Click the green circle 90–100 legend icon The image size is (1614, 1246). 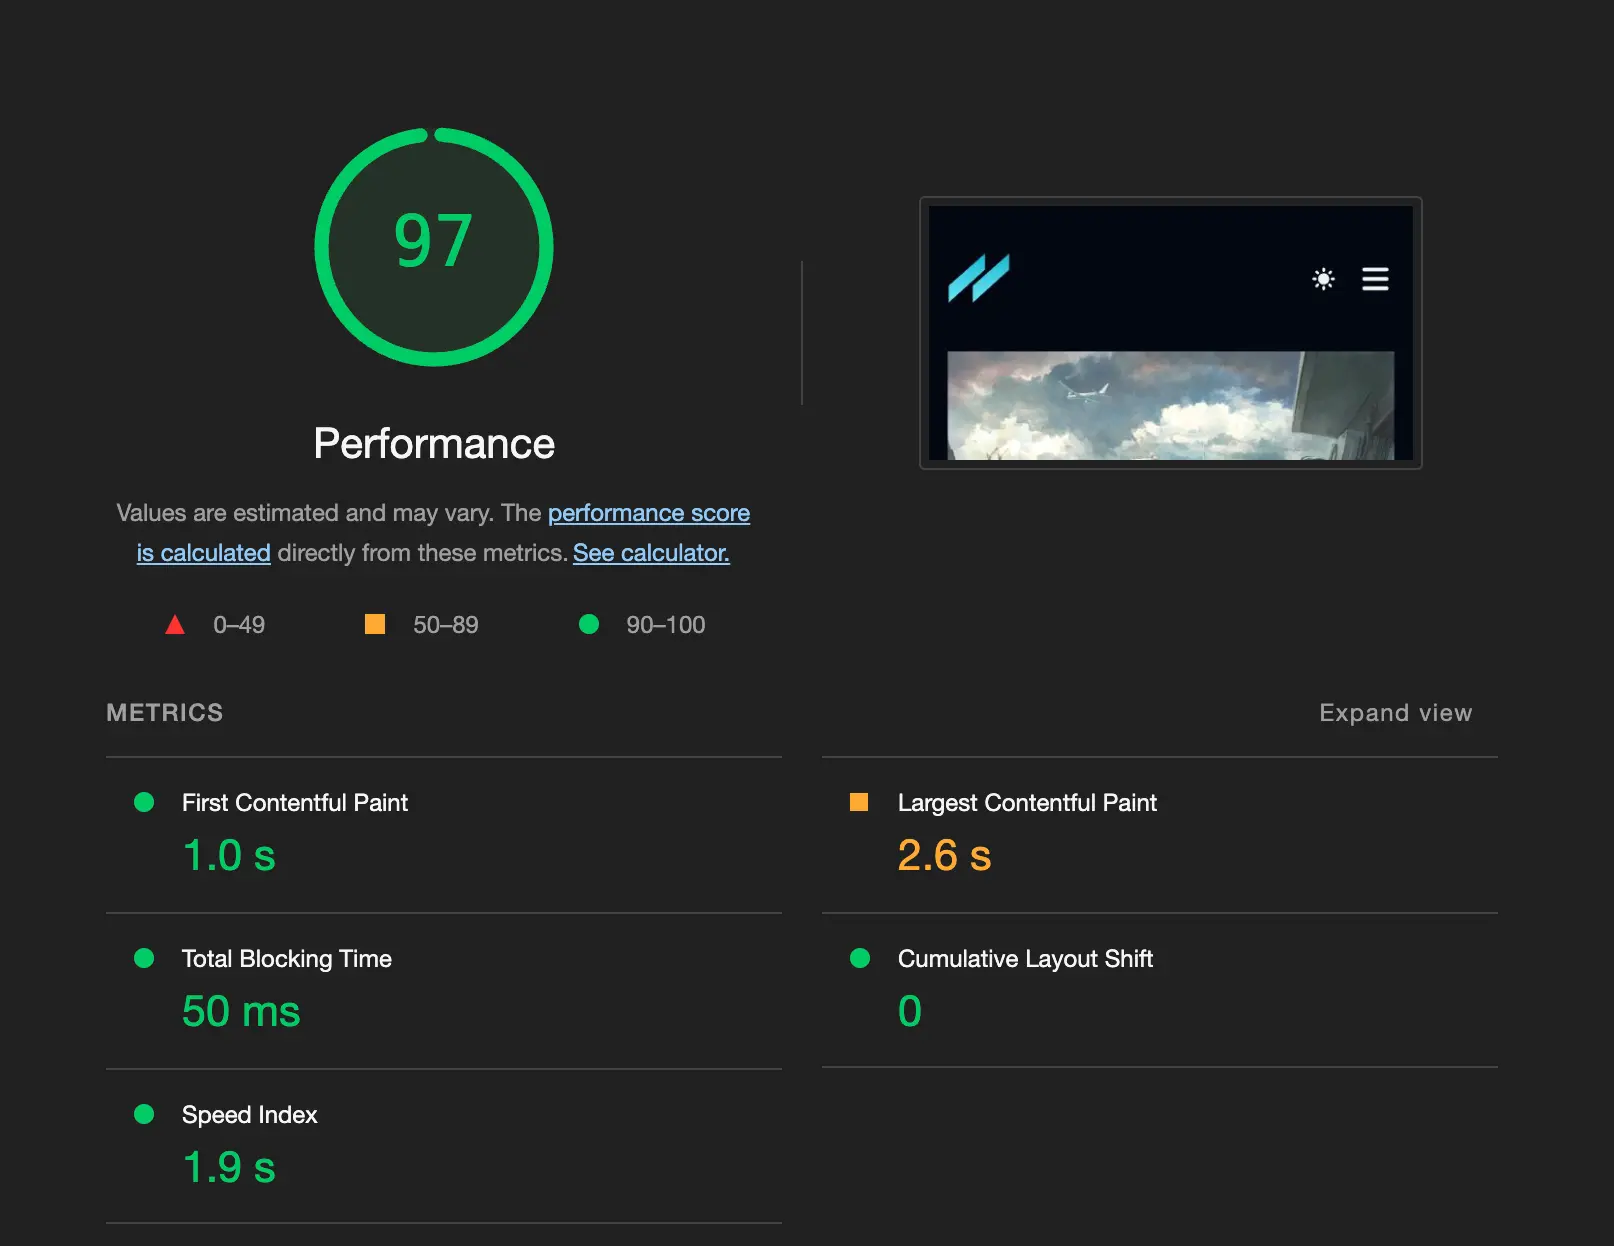tap(589, 625)
